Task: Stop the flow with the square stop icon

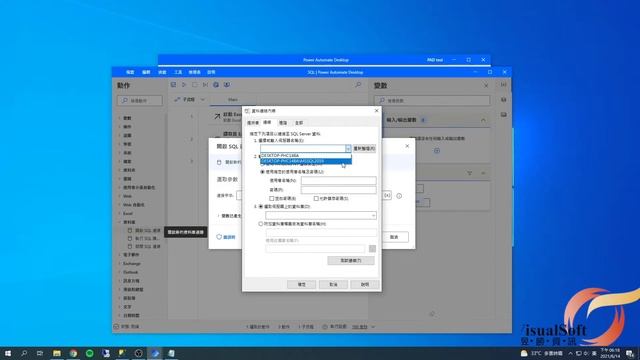Action: [x=195, y=84]
